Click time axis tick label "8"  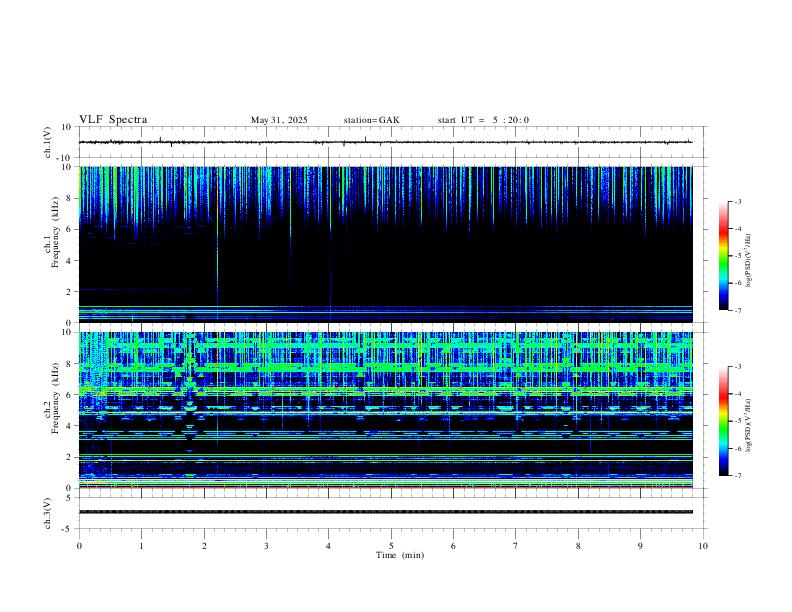(578, 546)
